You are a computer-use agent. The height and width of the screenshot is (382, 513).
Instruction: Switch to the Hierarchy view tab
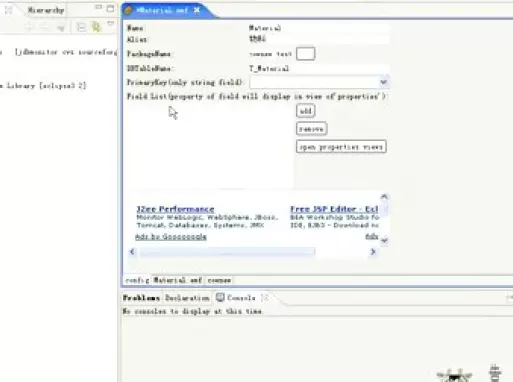point(46,10)
